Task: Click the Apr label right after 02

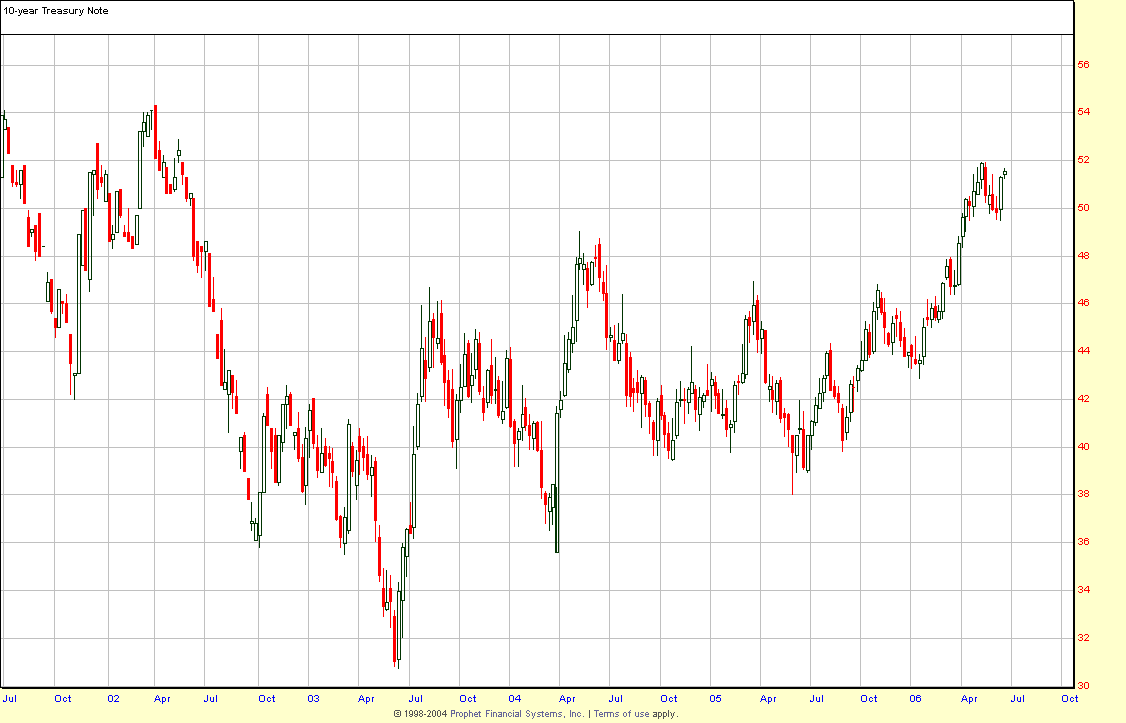Action: (x=162, y=699)
